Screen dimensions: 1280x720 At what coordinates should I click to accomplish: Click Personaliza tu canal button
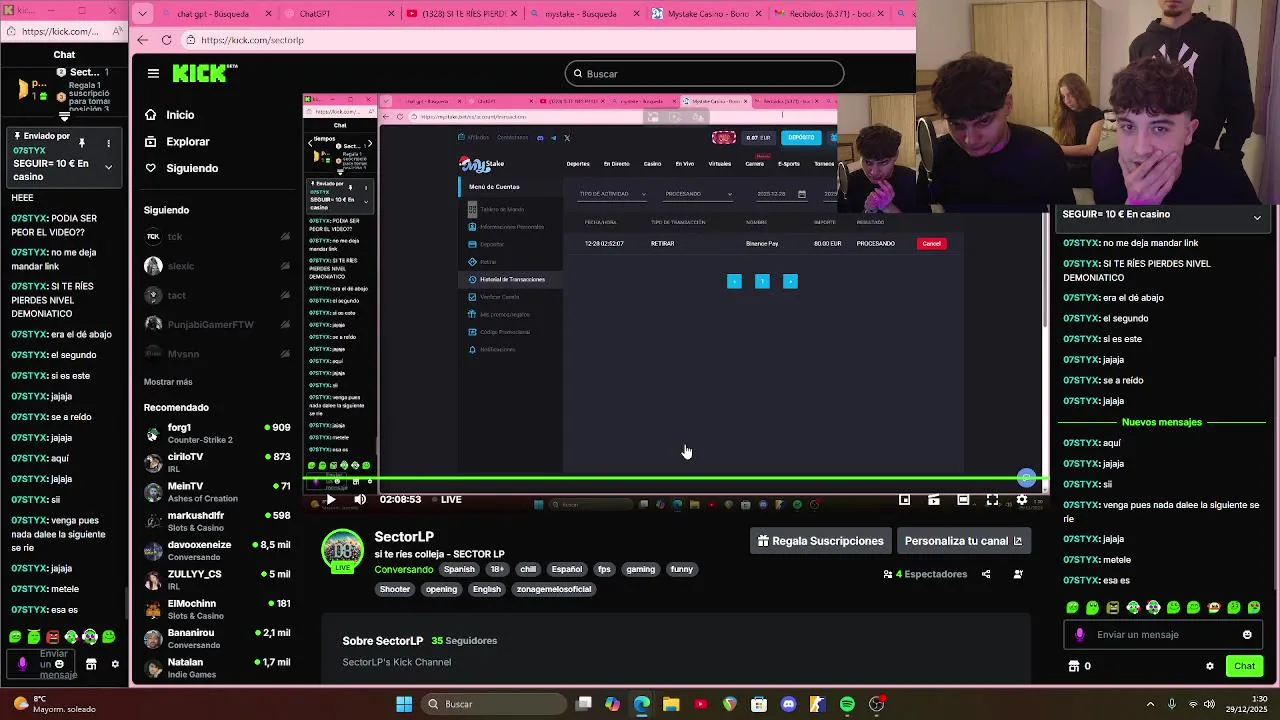click(964, 541)
